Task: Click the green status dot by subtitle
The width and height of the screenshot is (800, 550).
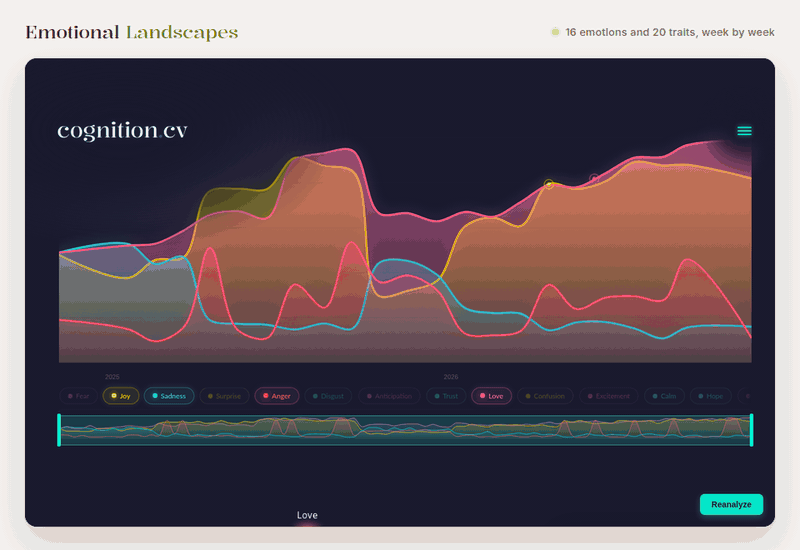Action: [x=555, y=32]
